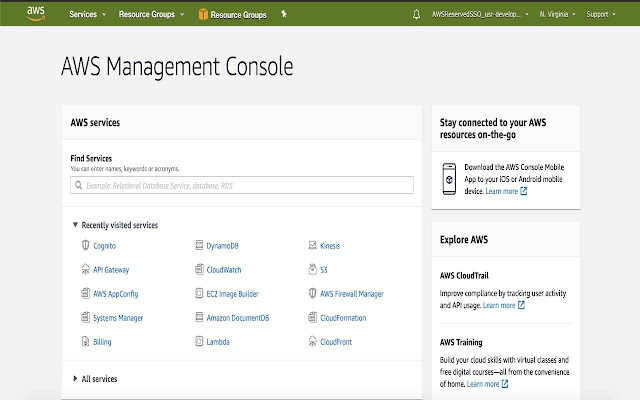Click the AWS Training heading
This screenshot has height=400, width=640.
pyautogui.click(x=461, y=342)
